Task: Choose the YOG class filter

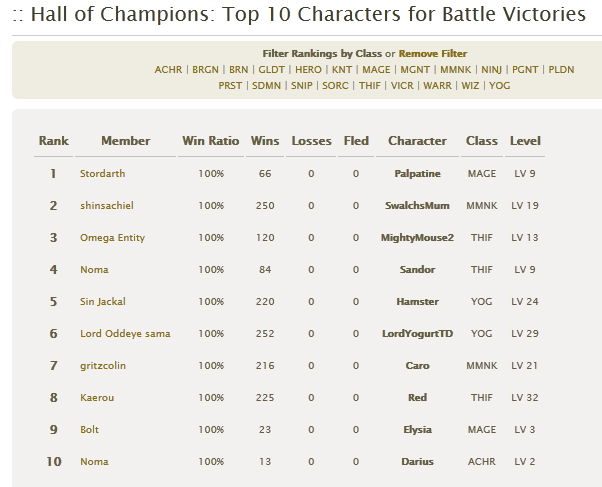Action: click(499, 86)
